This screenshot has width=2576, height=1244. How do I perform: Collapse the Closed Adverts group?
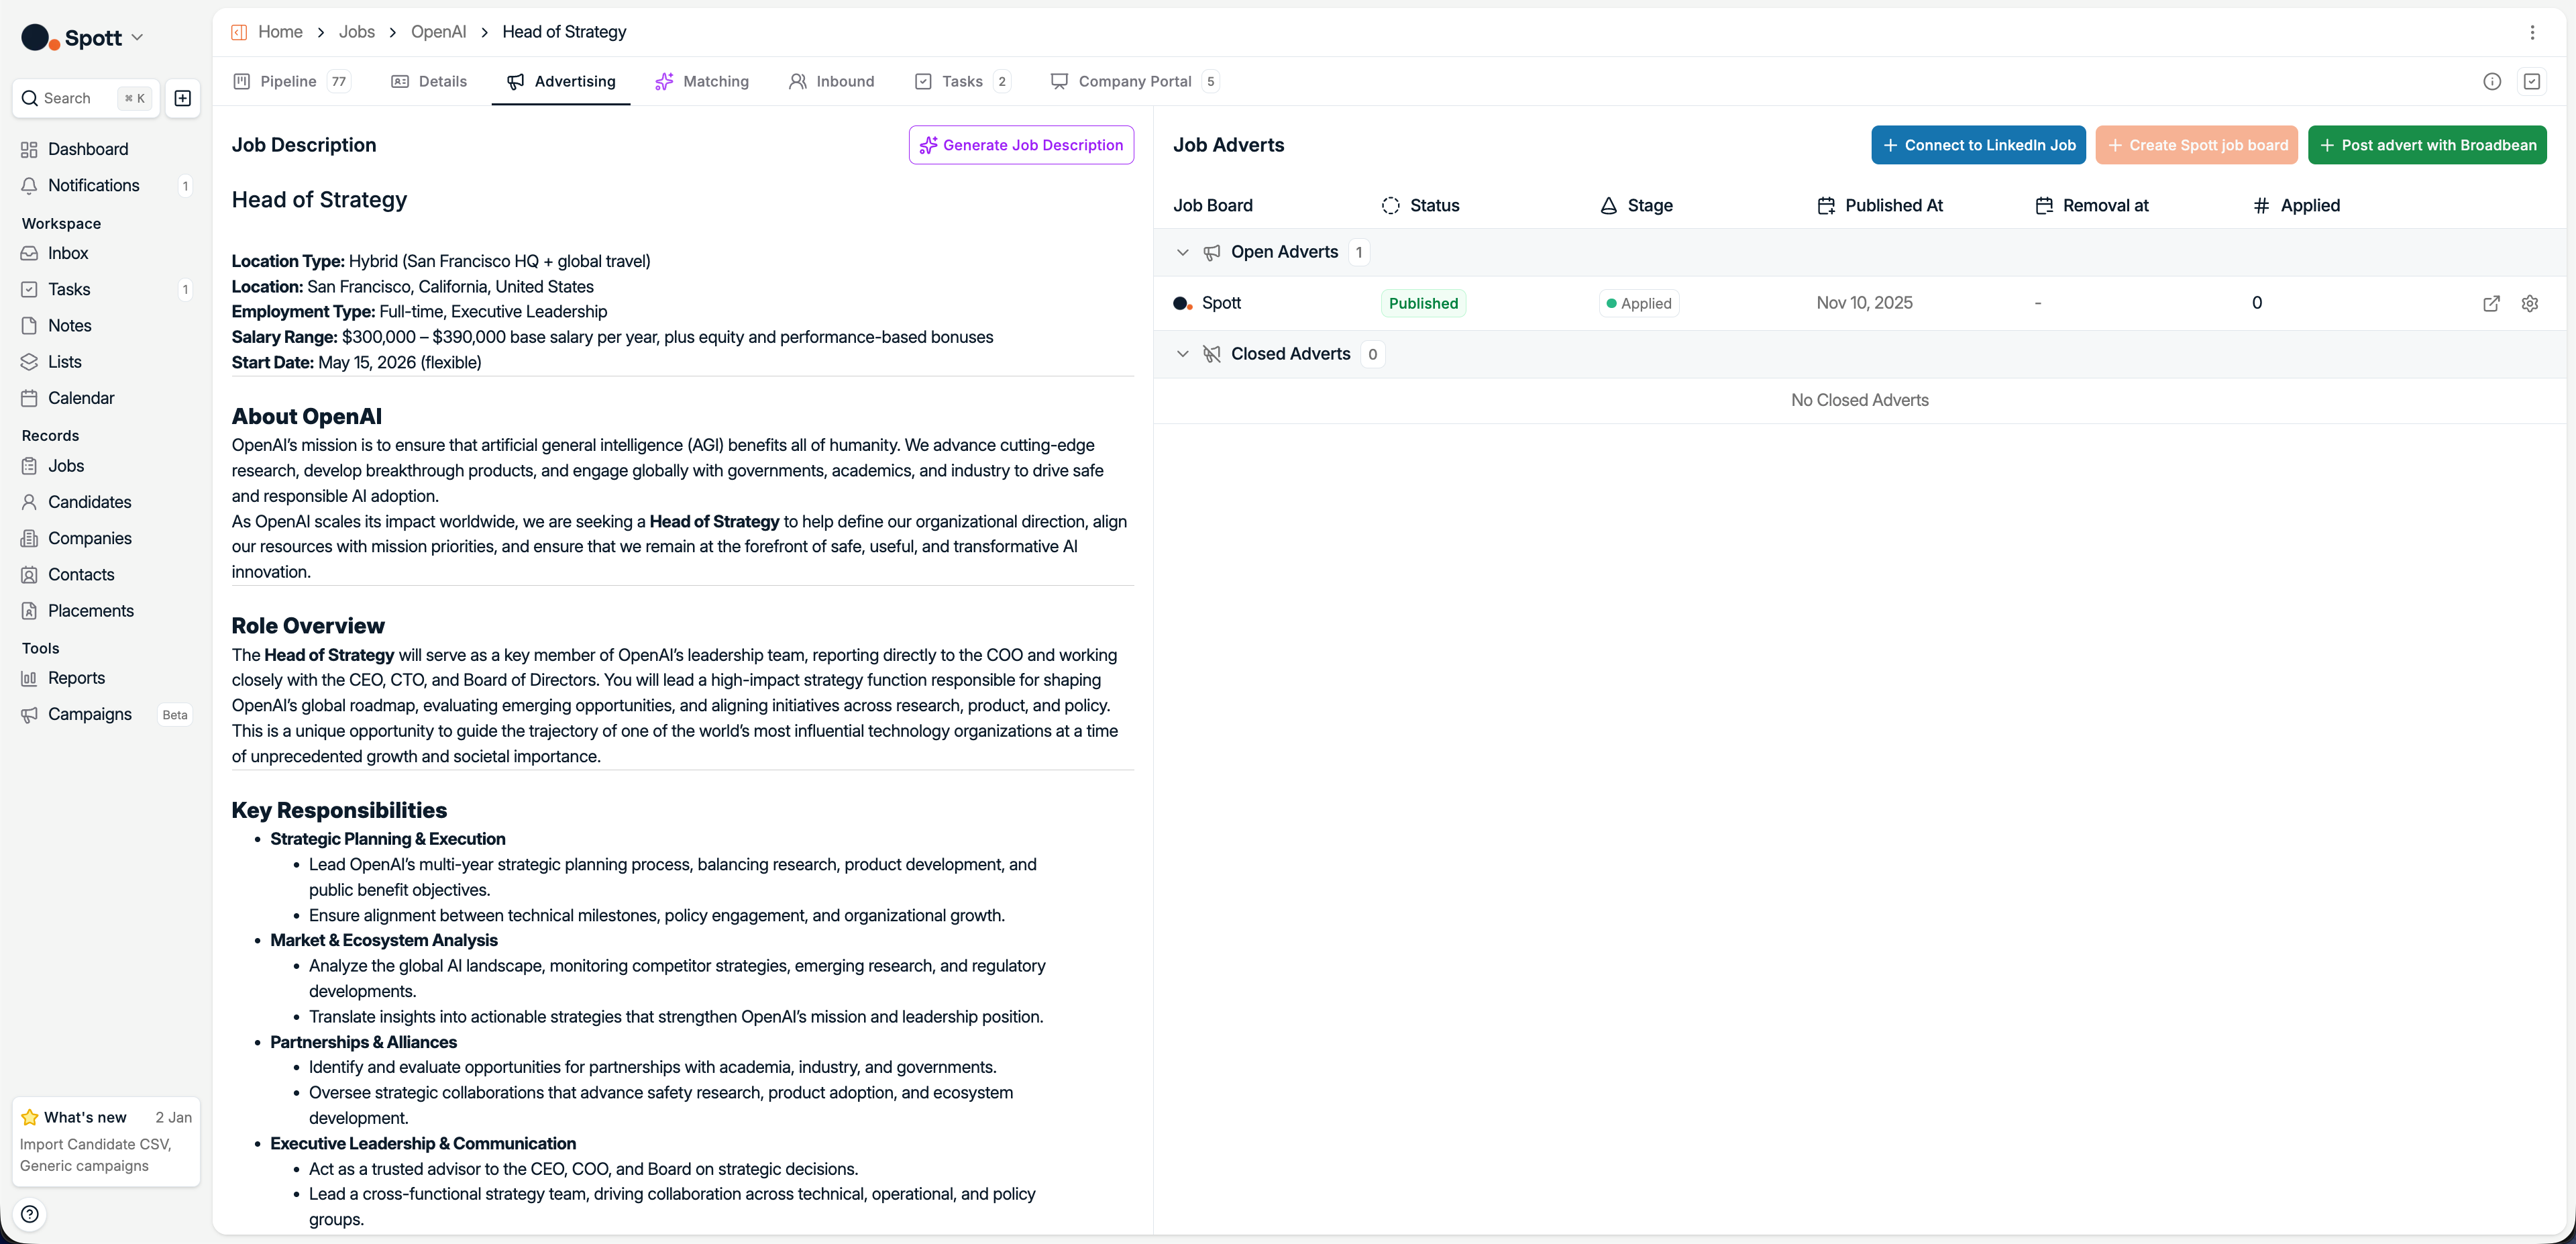tap(1183, 354)
